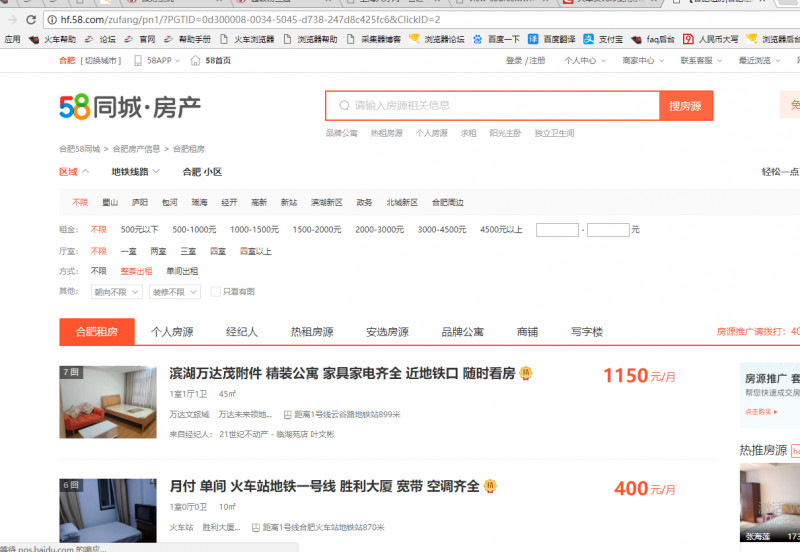This screenshot has height=552, width=800.
Task: Expand the 58APP dropdown chevron
Action: (178, 61)
